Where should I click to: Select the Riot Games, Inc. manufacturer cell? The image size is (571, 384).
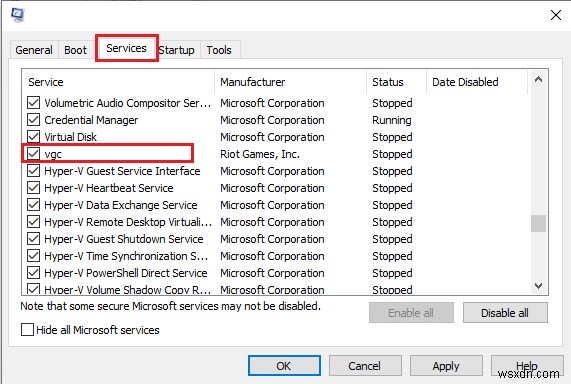[260, 154]
